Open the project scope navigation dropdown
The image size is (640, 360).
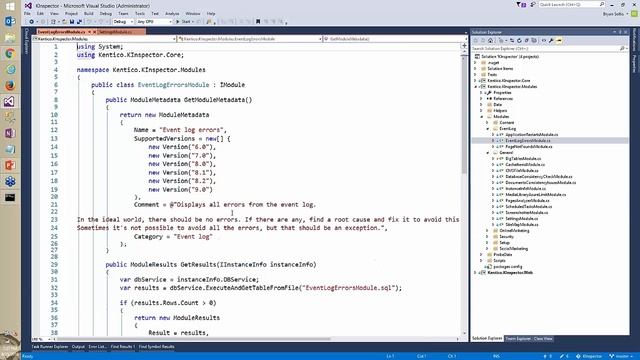pos(104,39)
